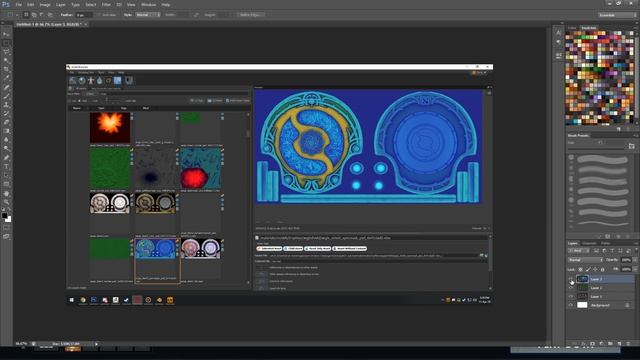This screenshot has width=640, height=360.
Task: Open the Filter menu
Action: tap(106, 4)
